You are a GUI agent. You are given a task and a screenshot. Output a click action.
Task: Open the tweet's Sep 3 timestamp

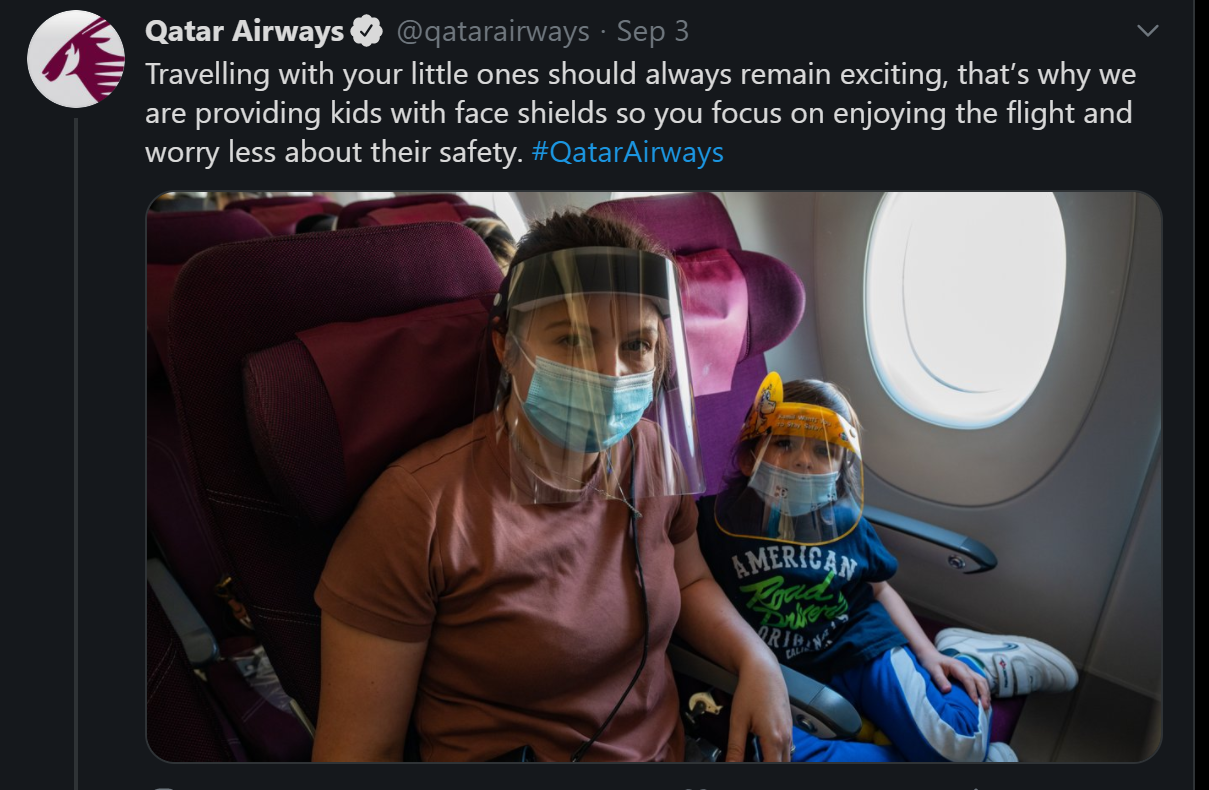652,32
